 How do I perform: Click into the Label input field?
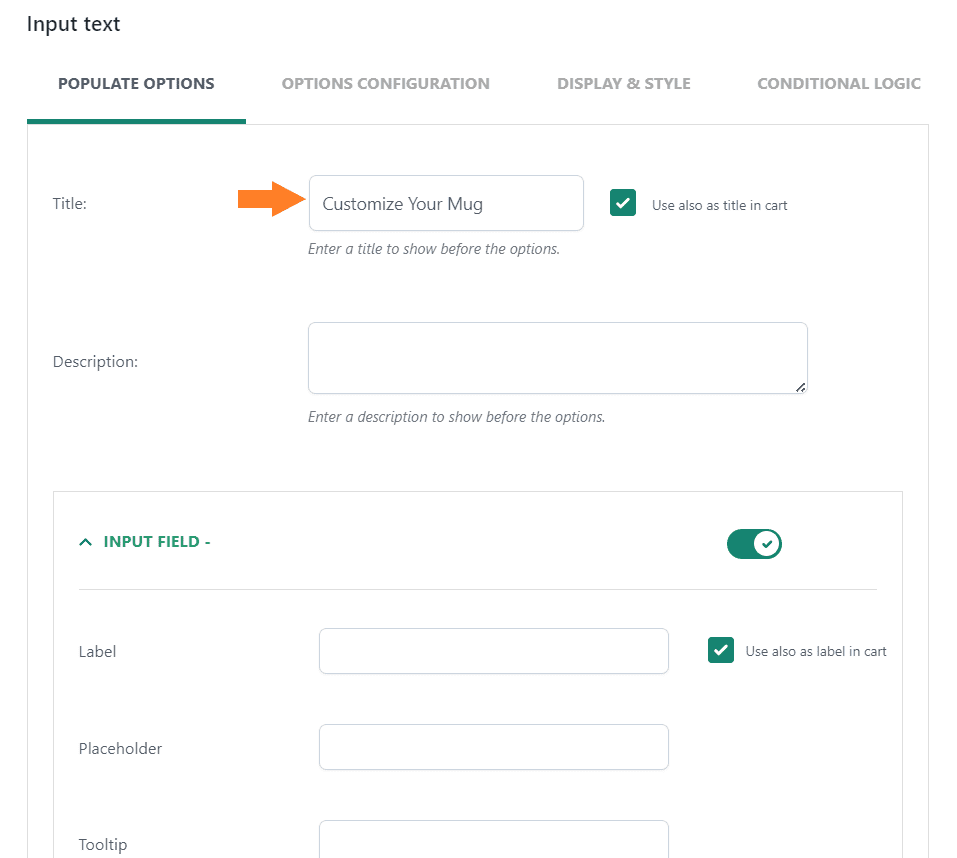point(494,651)
